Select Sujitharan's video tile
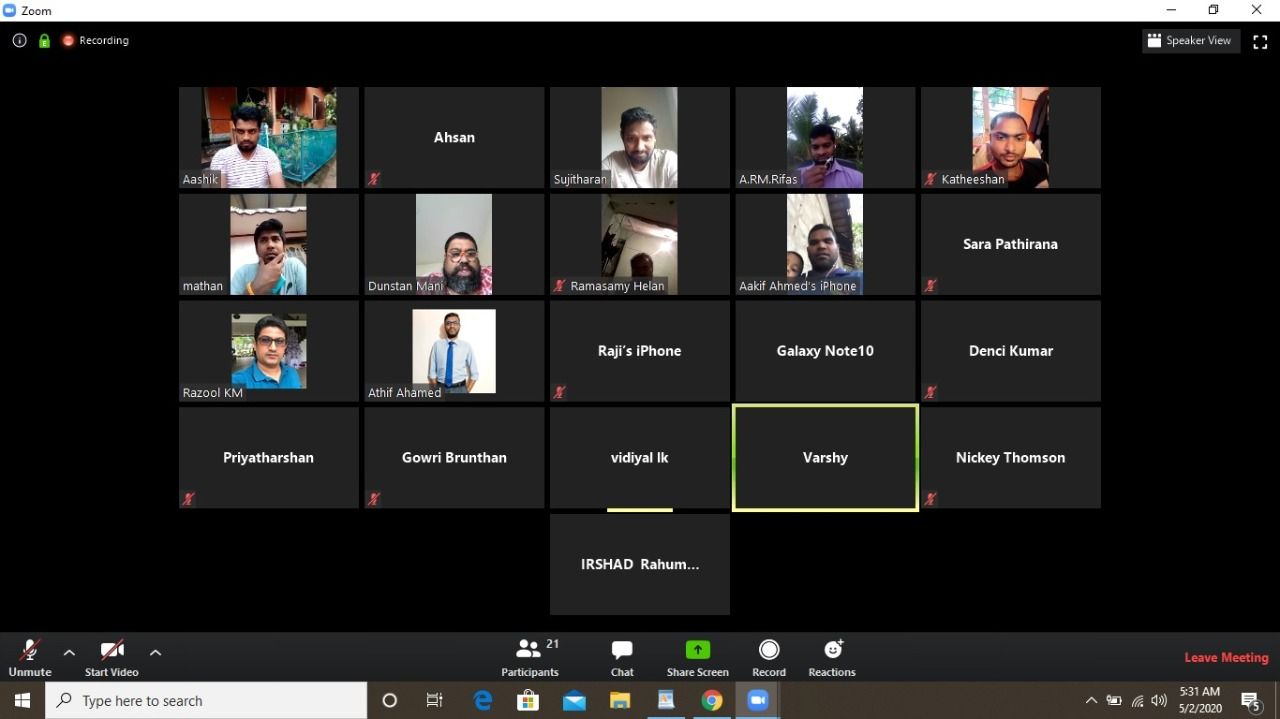The height and width of the screenshot is (719, 1280). click(x=639, y=137)
